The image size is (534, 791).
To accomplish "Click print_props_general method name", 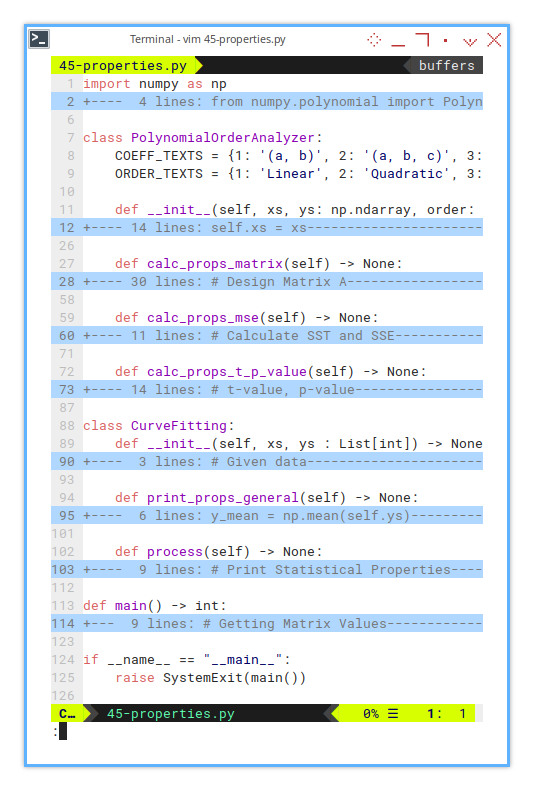I will click(x=223, y=498).
